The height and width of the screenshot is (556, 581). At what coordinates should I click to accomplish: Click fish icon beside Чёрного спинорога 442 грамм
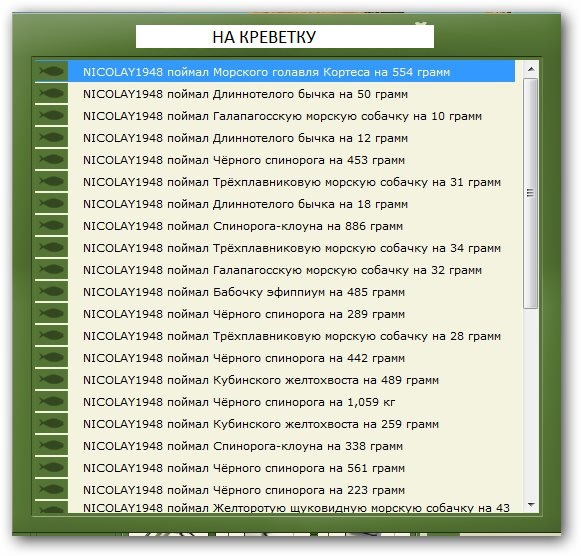[52, 357]
